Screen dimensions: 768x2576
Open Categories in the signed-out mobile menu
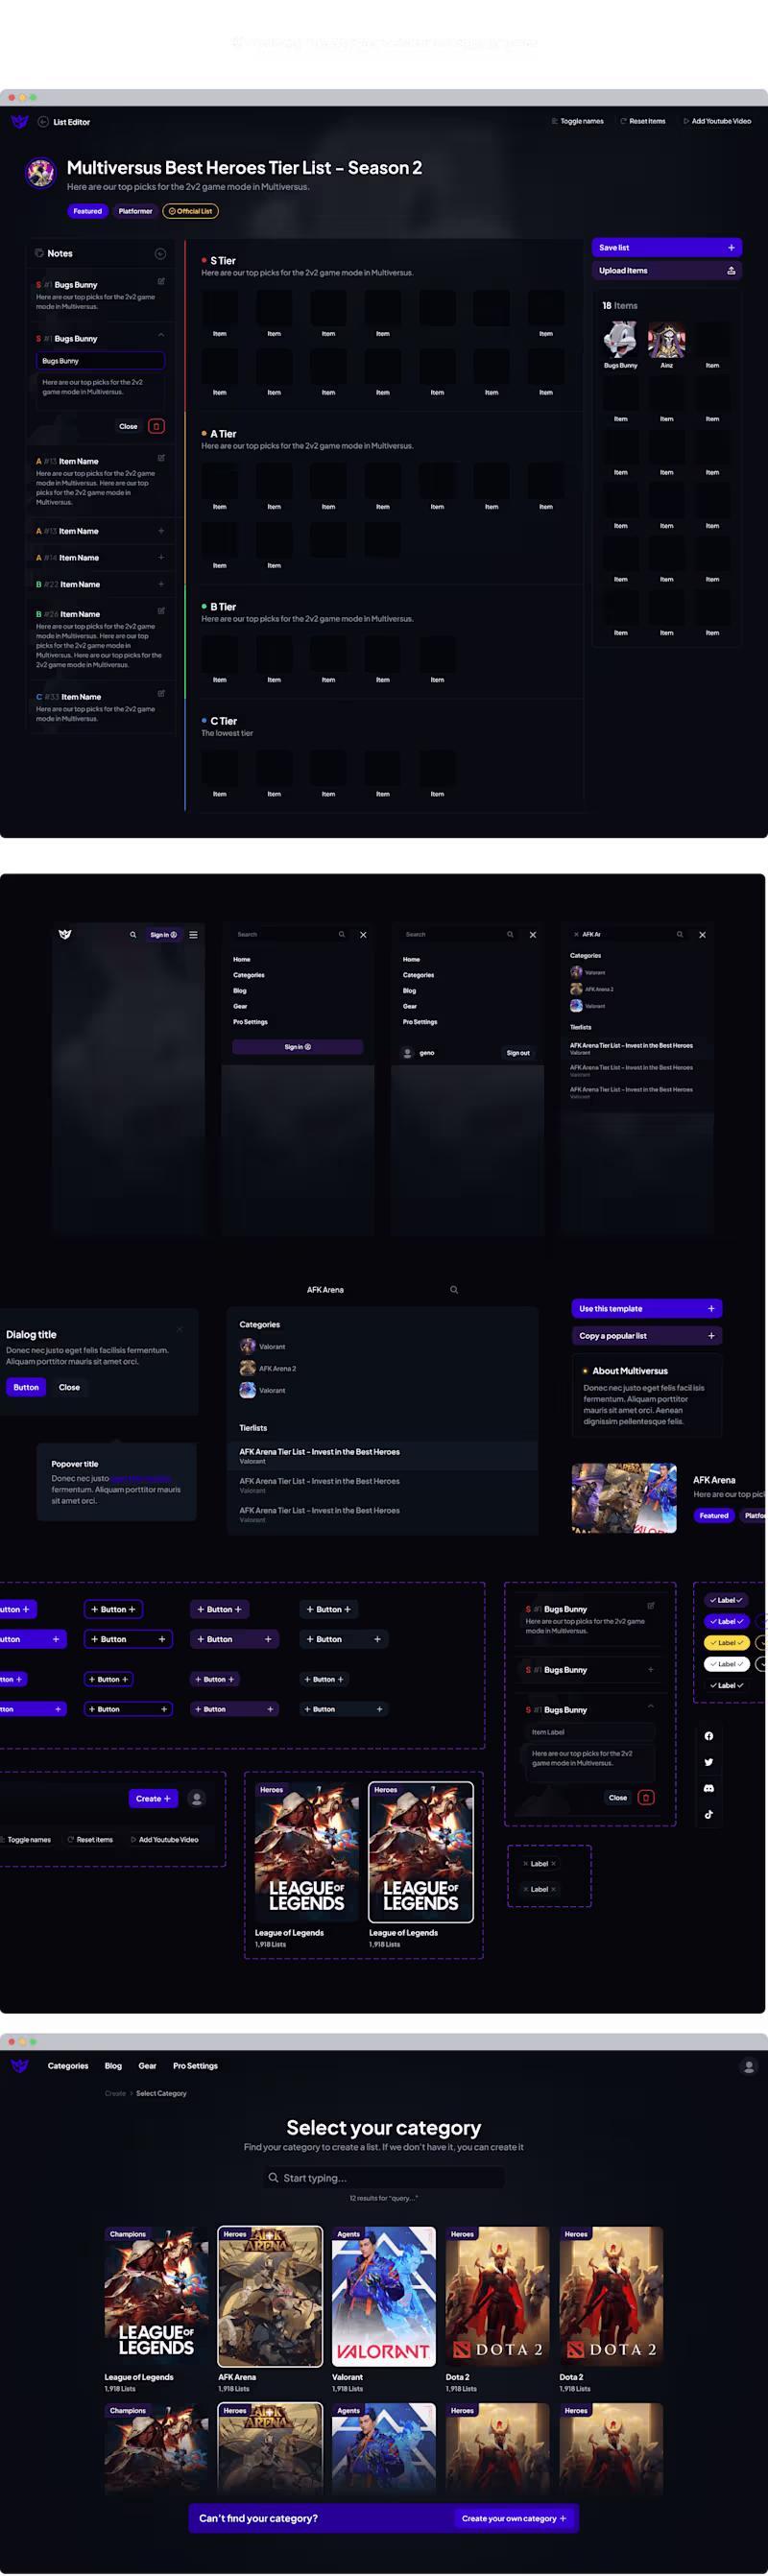point(249,975)
